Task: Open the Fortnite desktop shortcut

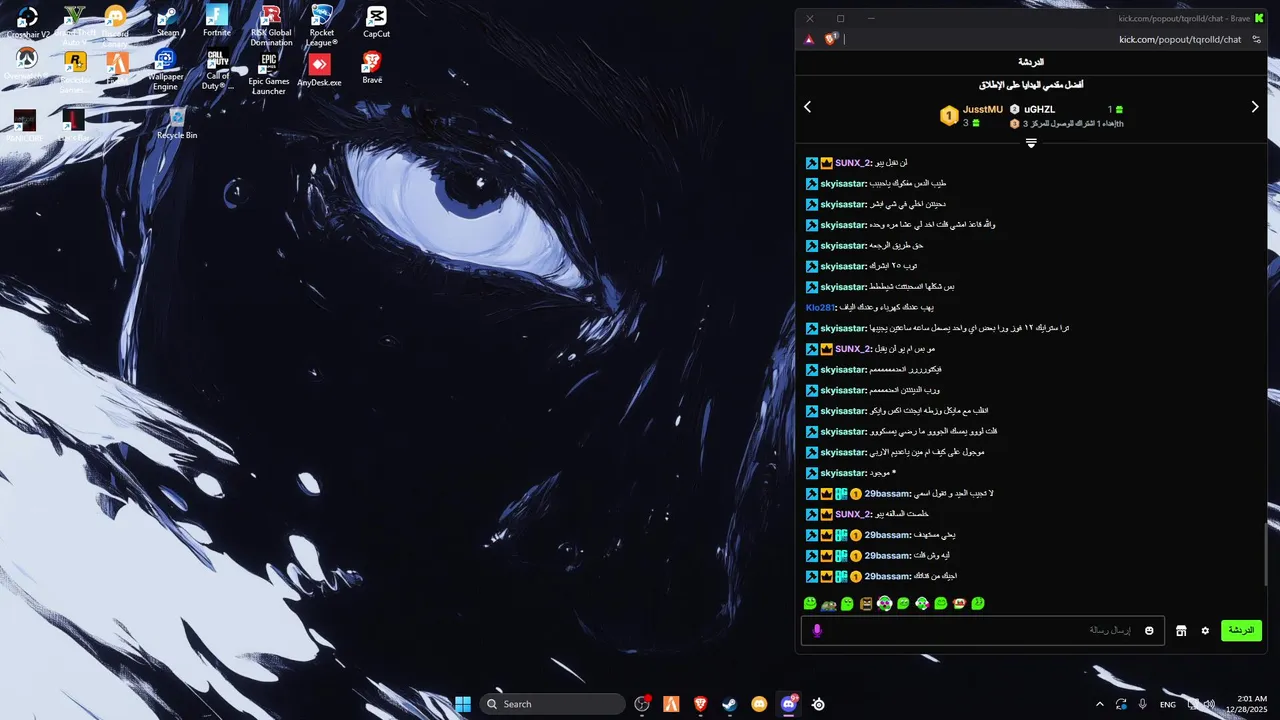Action: (217, 22)
